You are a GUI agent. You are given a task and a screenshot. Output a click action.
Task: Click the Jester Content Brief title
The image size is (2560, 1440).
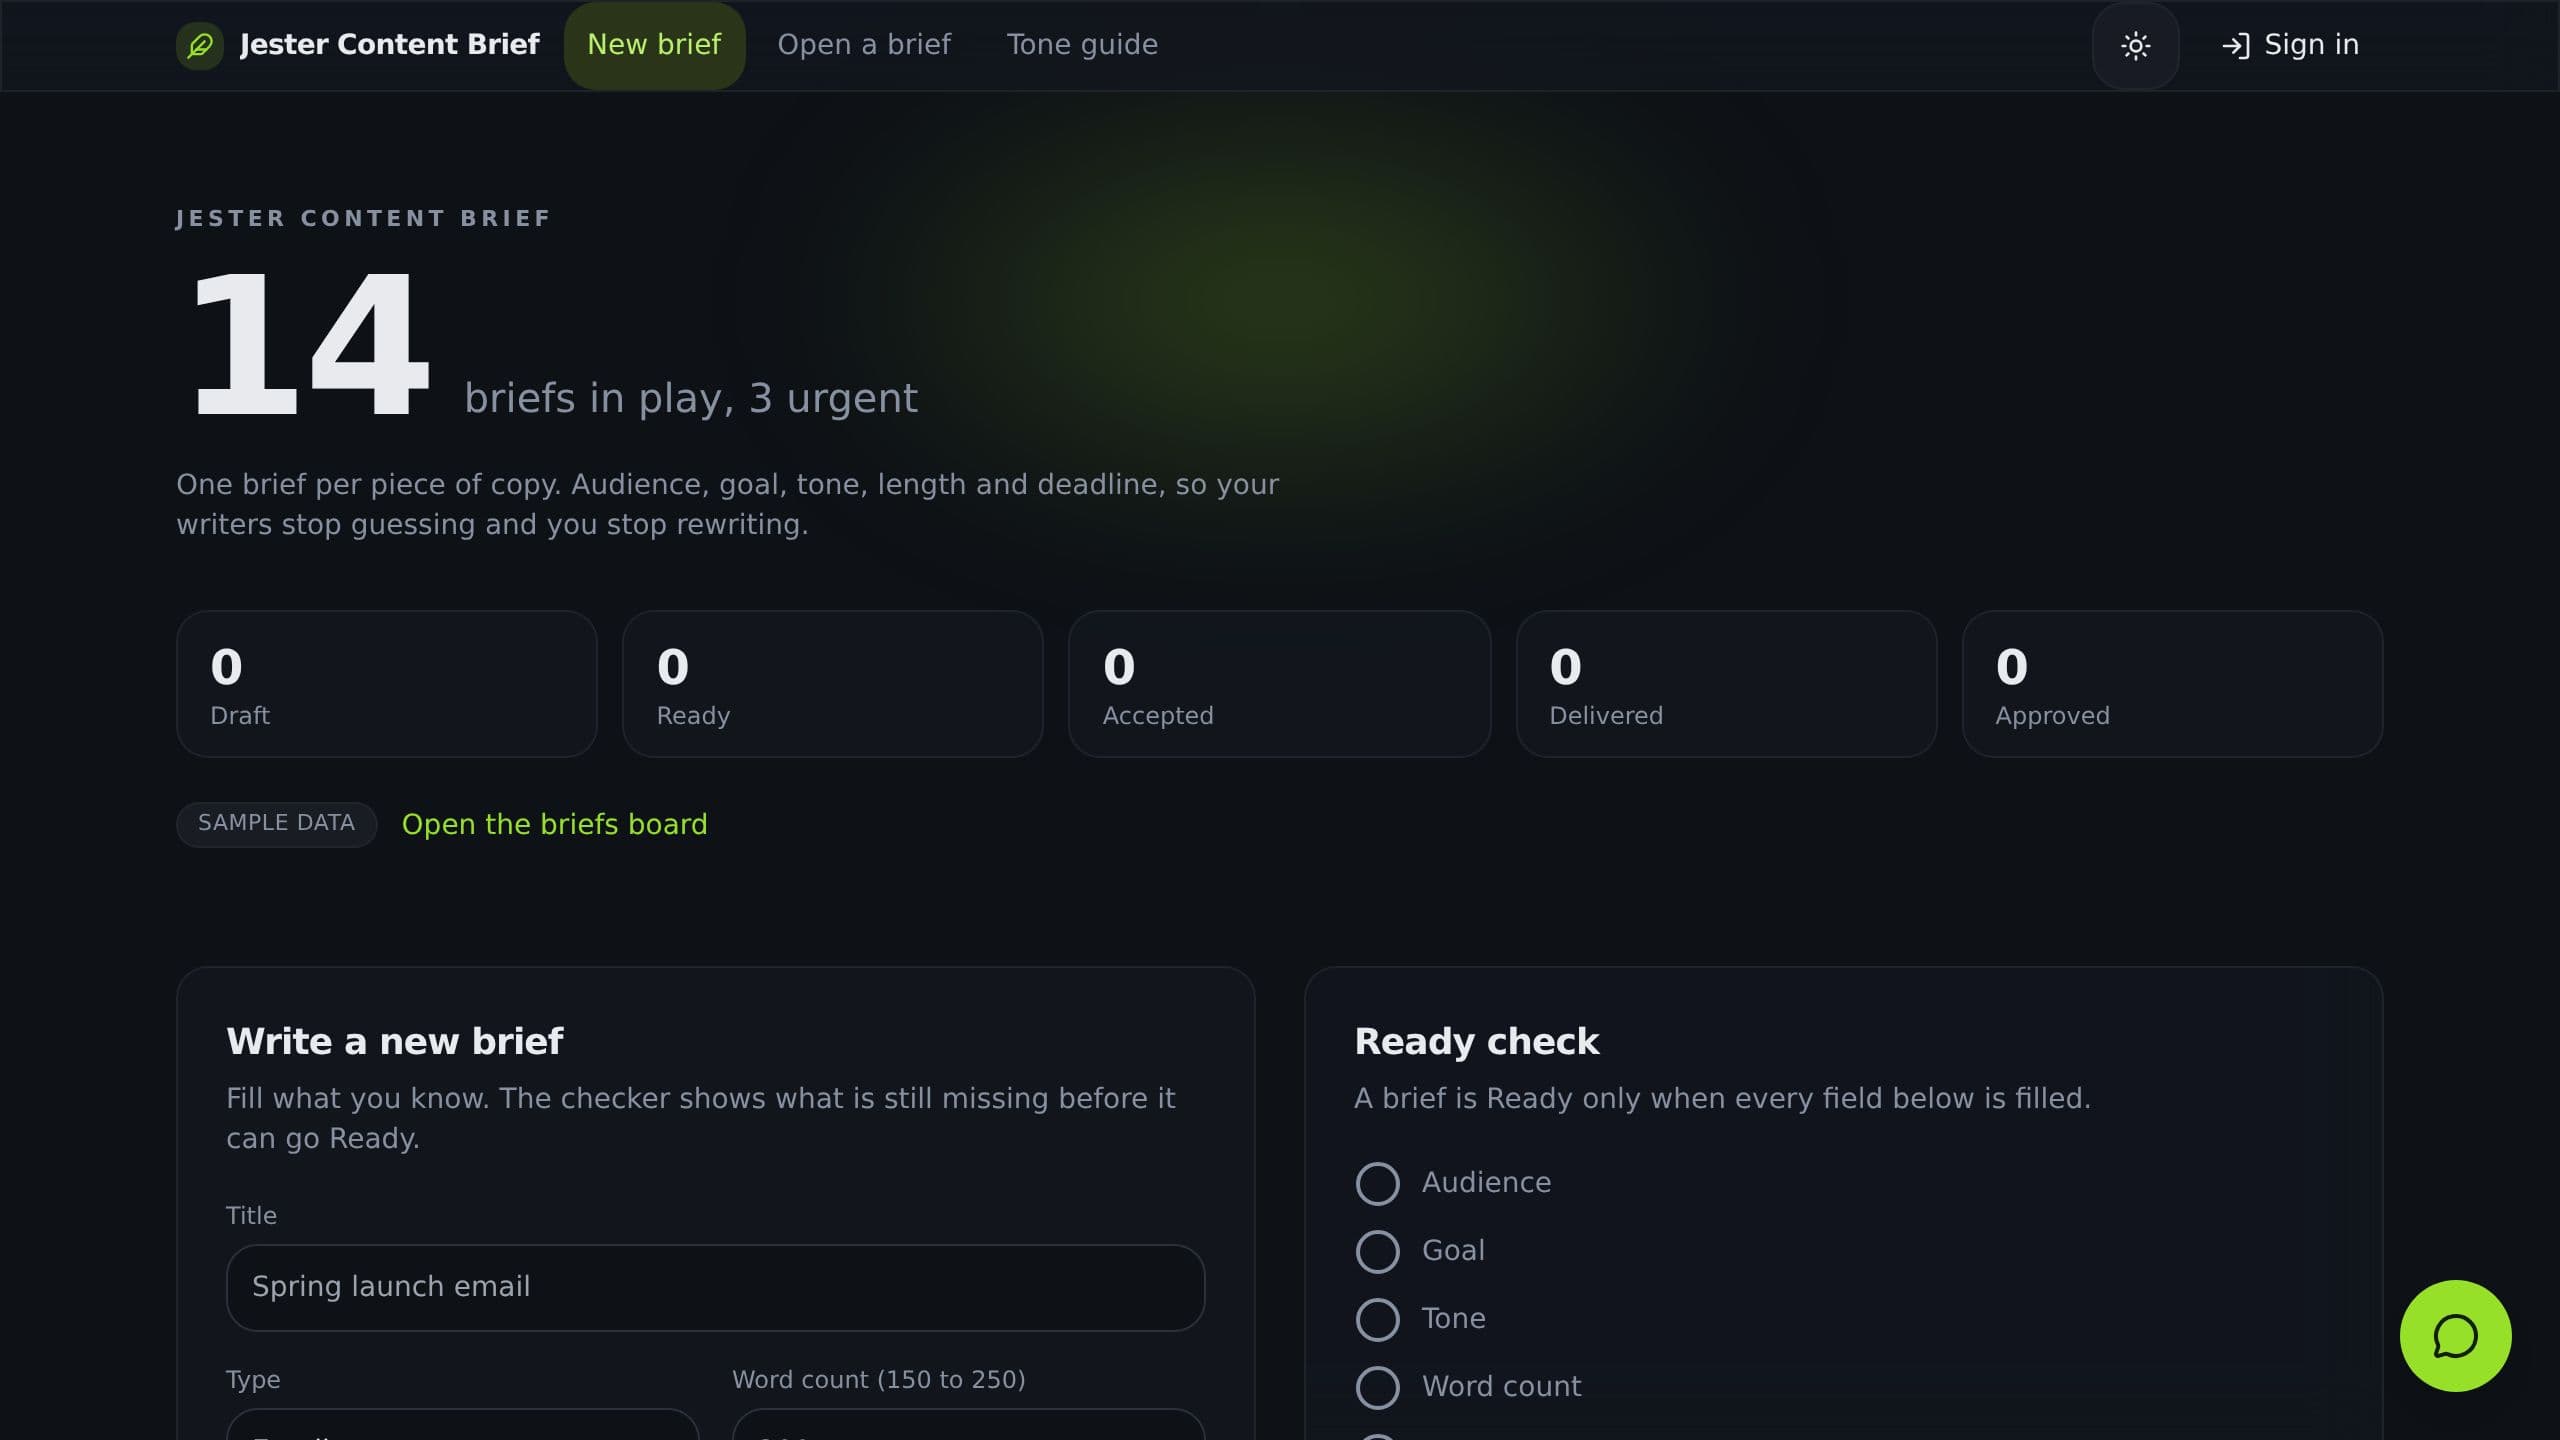click(x=389, y=44)
